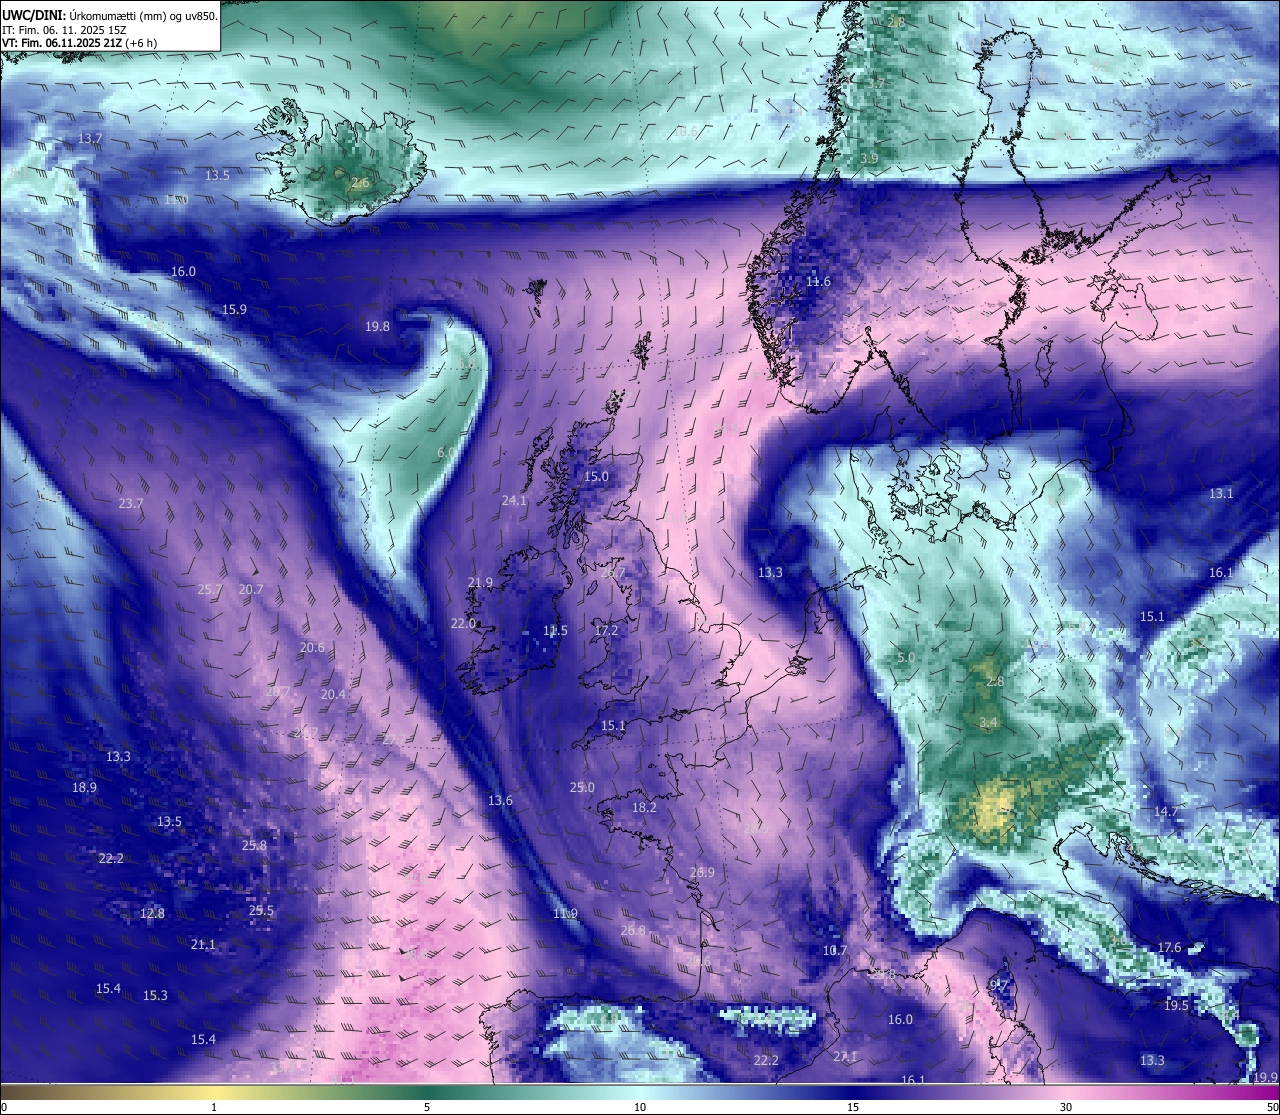Click the 11.6 value over Norway
The image size is (1280, 1115).
818,282
